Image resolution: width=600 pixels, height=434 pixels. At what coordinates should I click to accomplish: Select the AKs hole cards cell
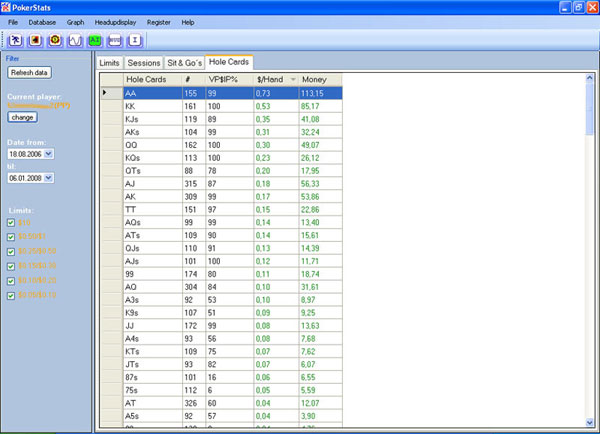pyautogui.click(x=153, y=132)
